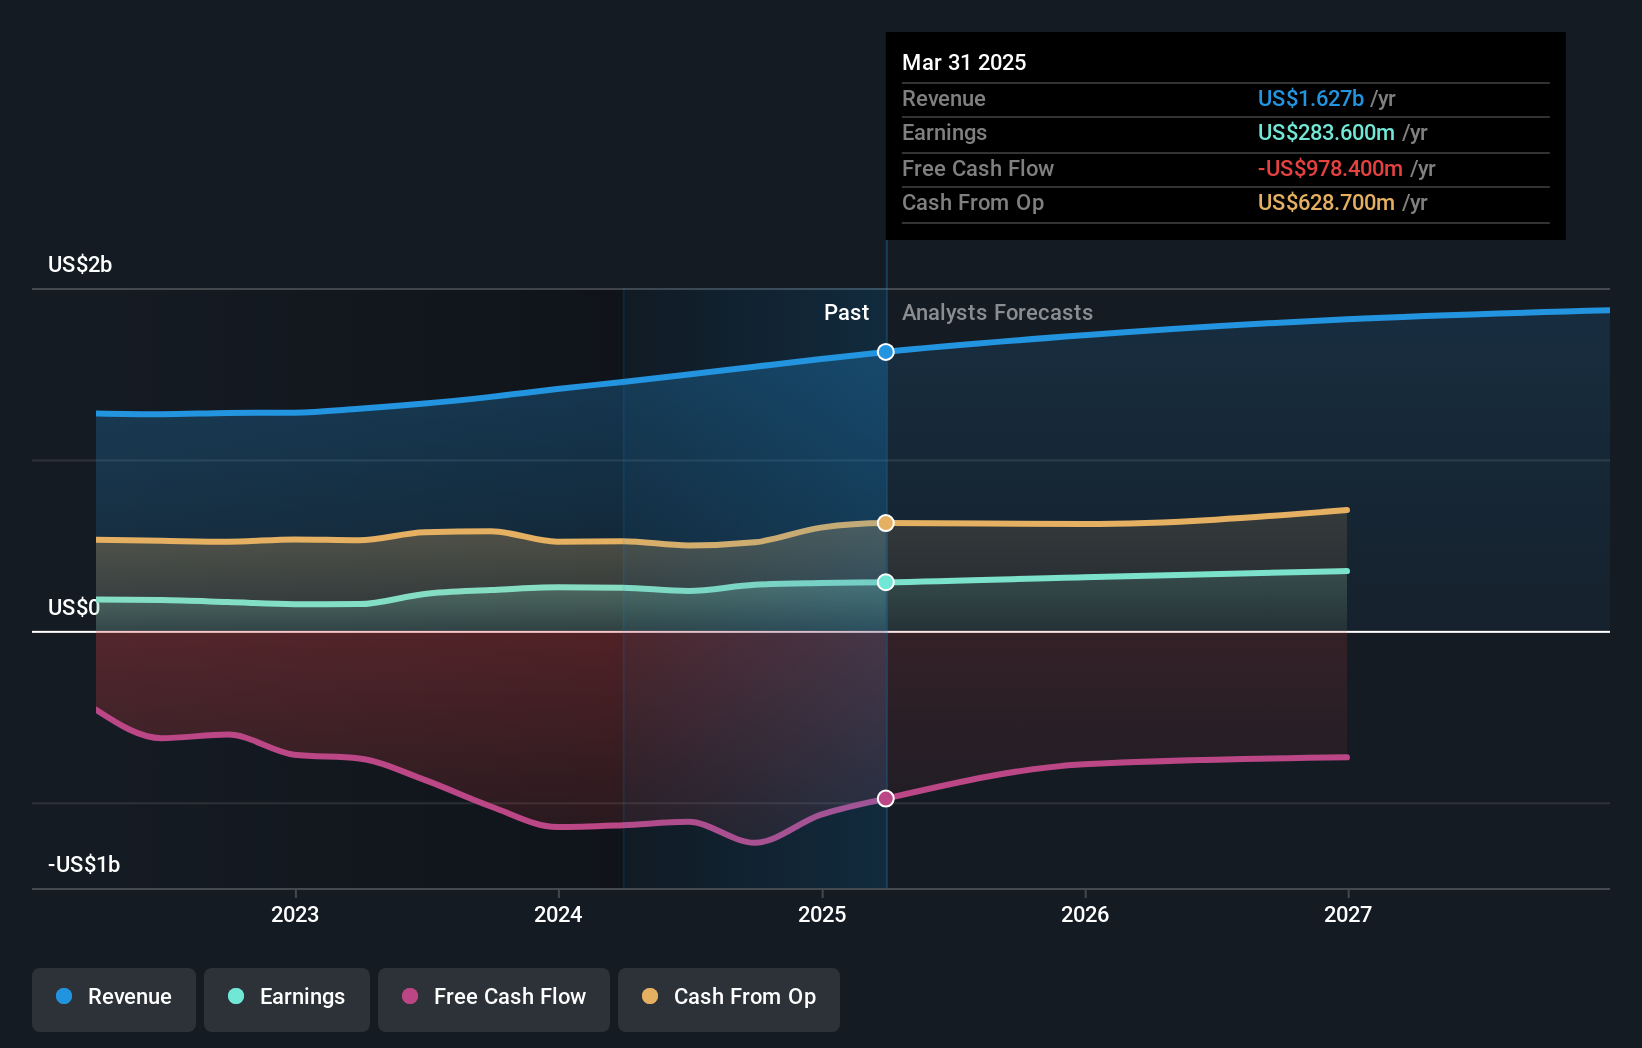Click the Analysts Forecasts label
Screen dimensions: 1642x1048
(997, 312)
